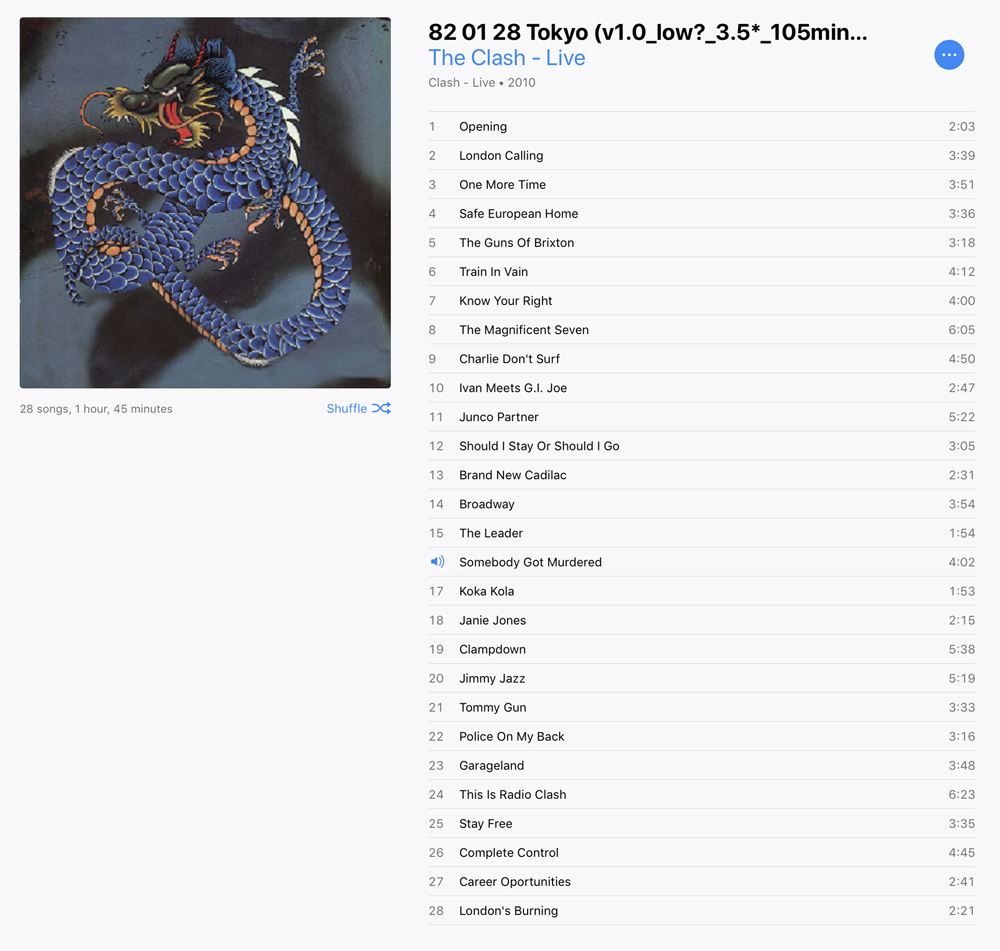Open The Clash - Live artist link
Image resolution: width=1000 pixels, height=951 pixels.
tap(506, 57)
